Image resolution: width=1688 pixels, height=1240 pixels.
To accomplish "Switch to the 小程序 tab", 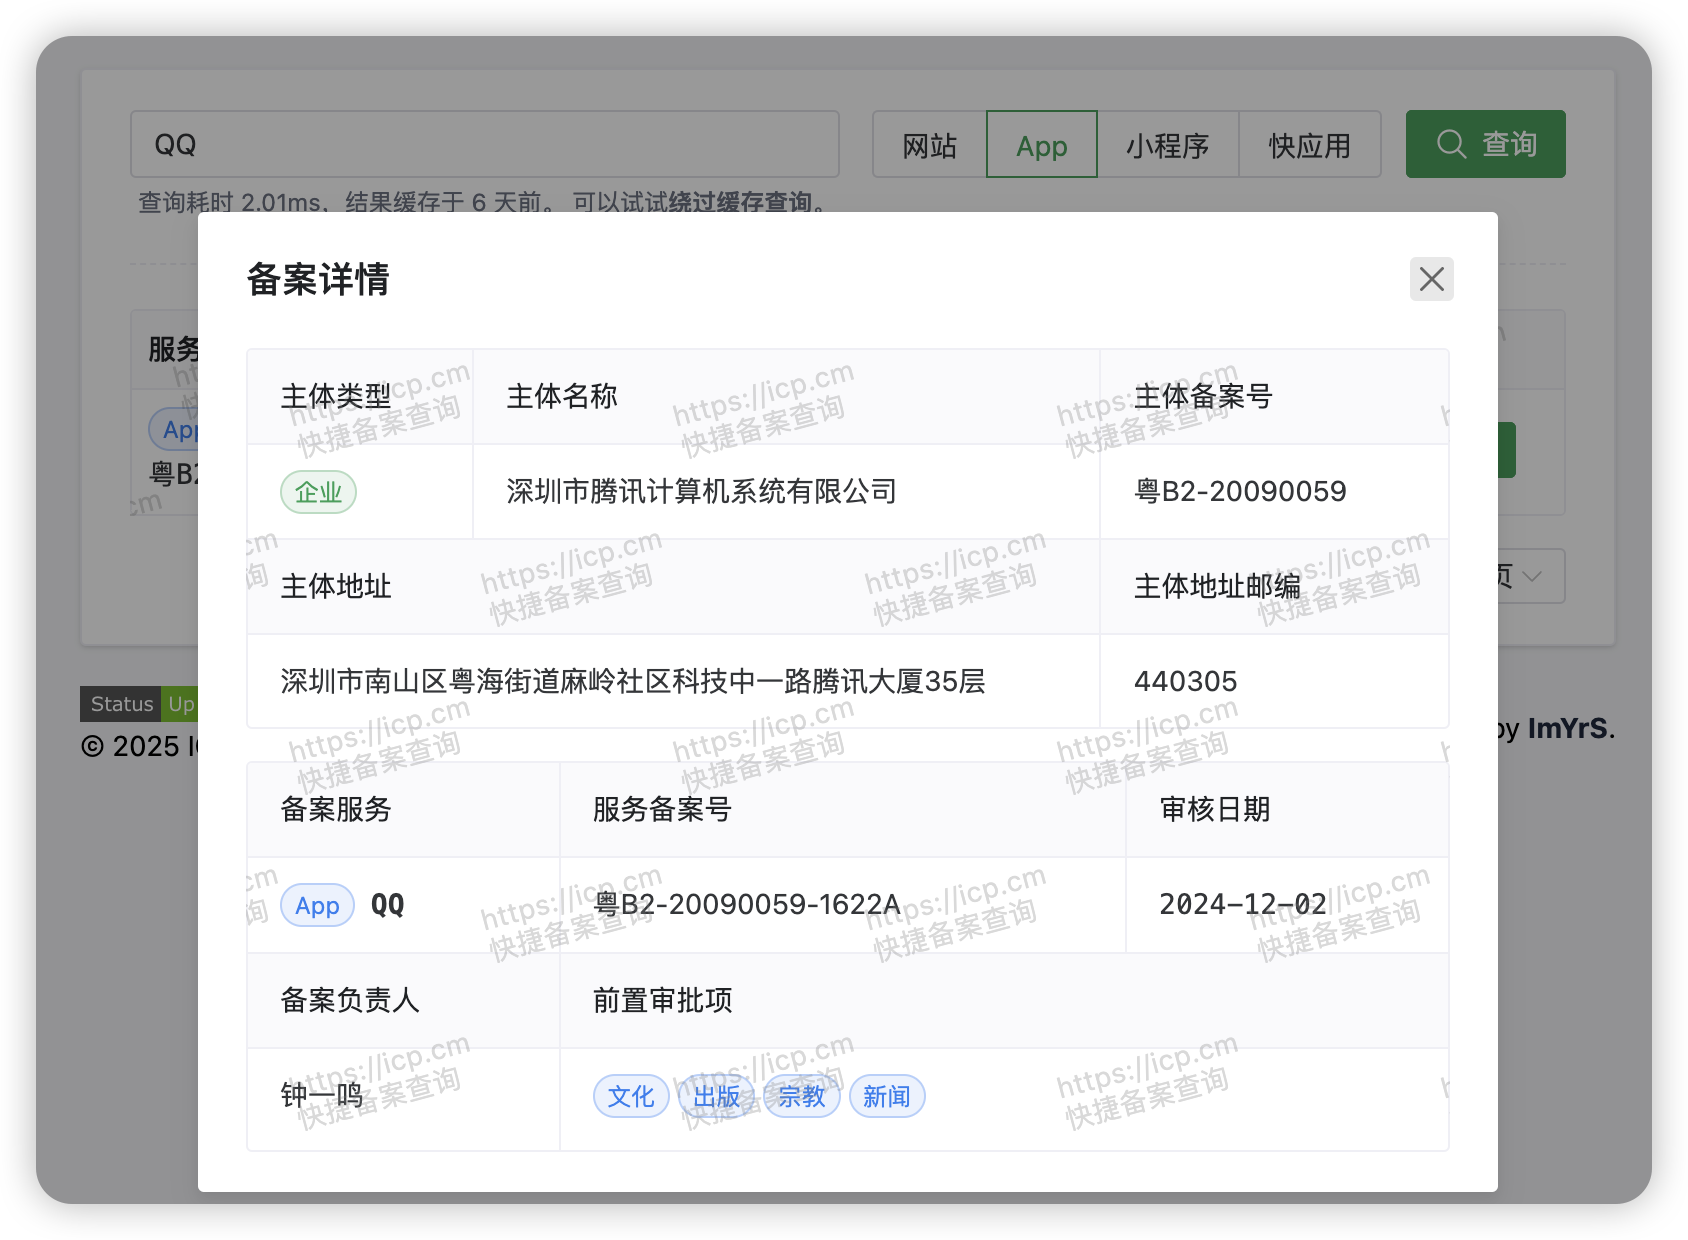I will 1167,144.
